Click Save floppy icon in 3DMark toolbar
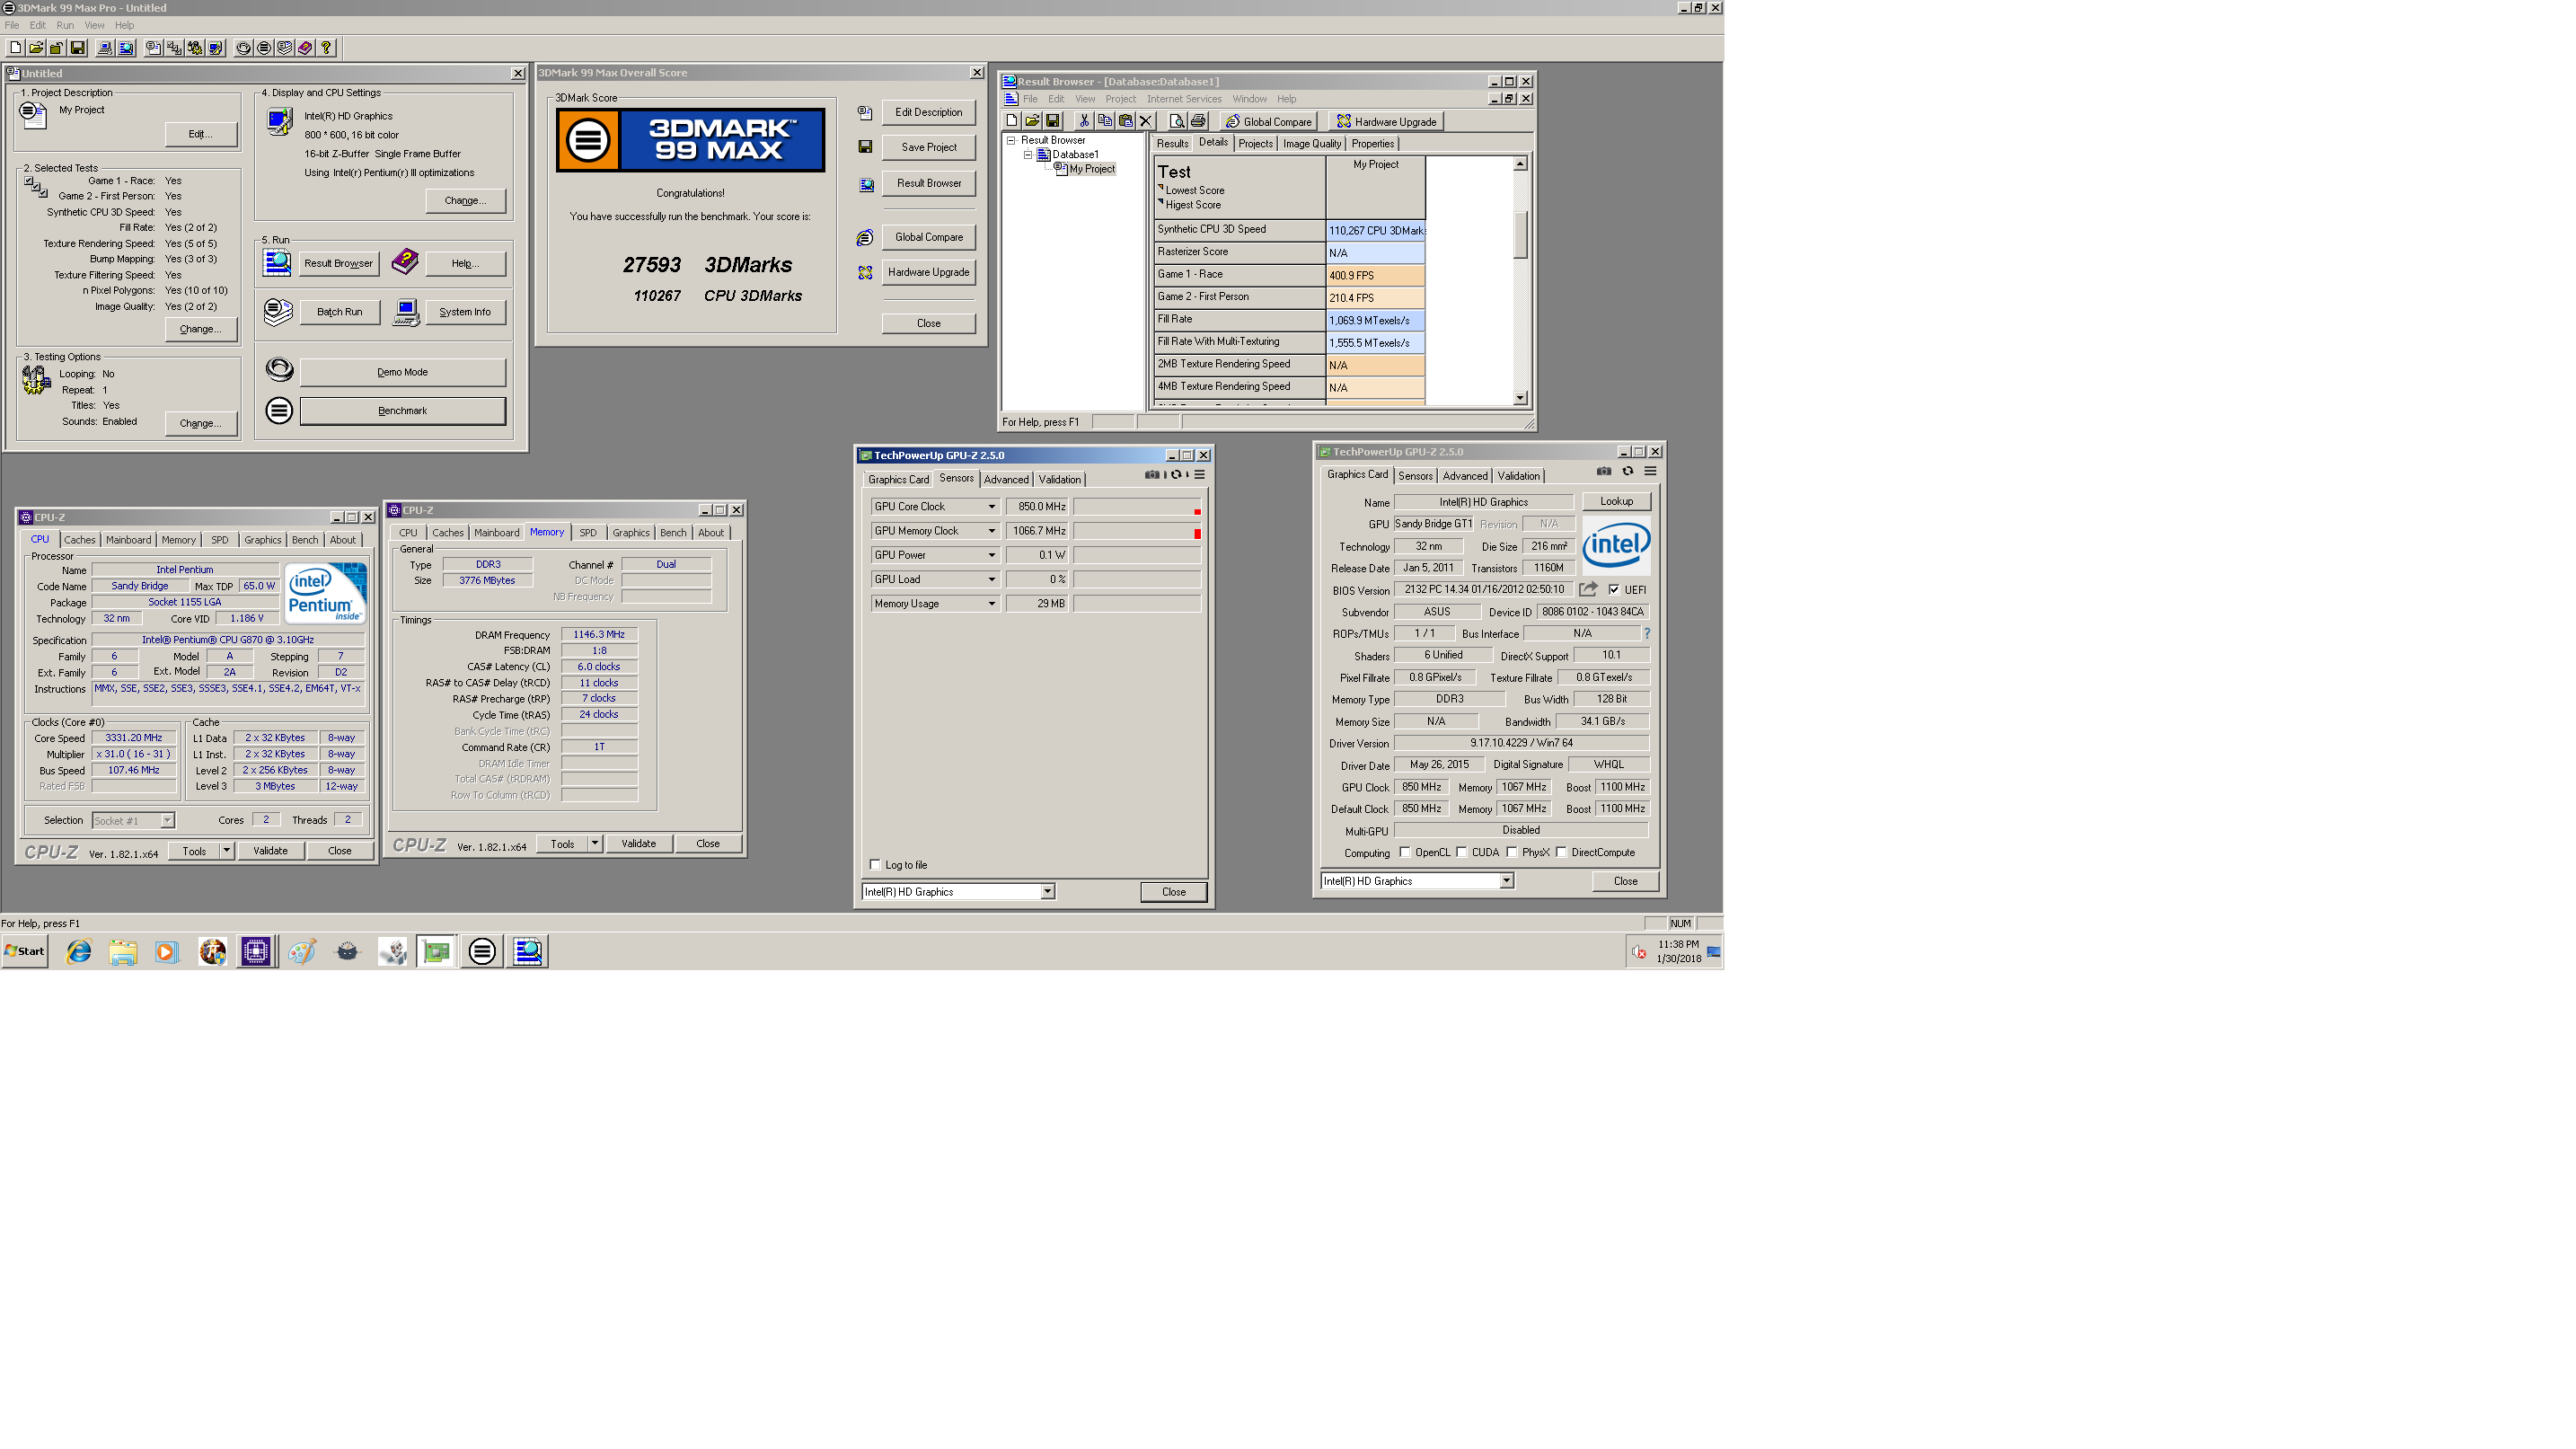The height and width of the screenshot is (1449, 2576). pos(78,48)
